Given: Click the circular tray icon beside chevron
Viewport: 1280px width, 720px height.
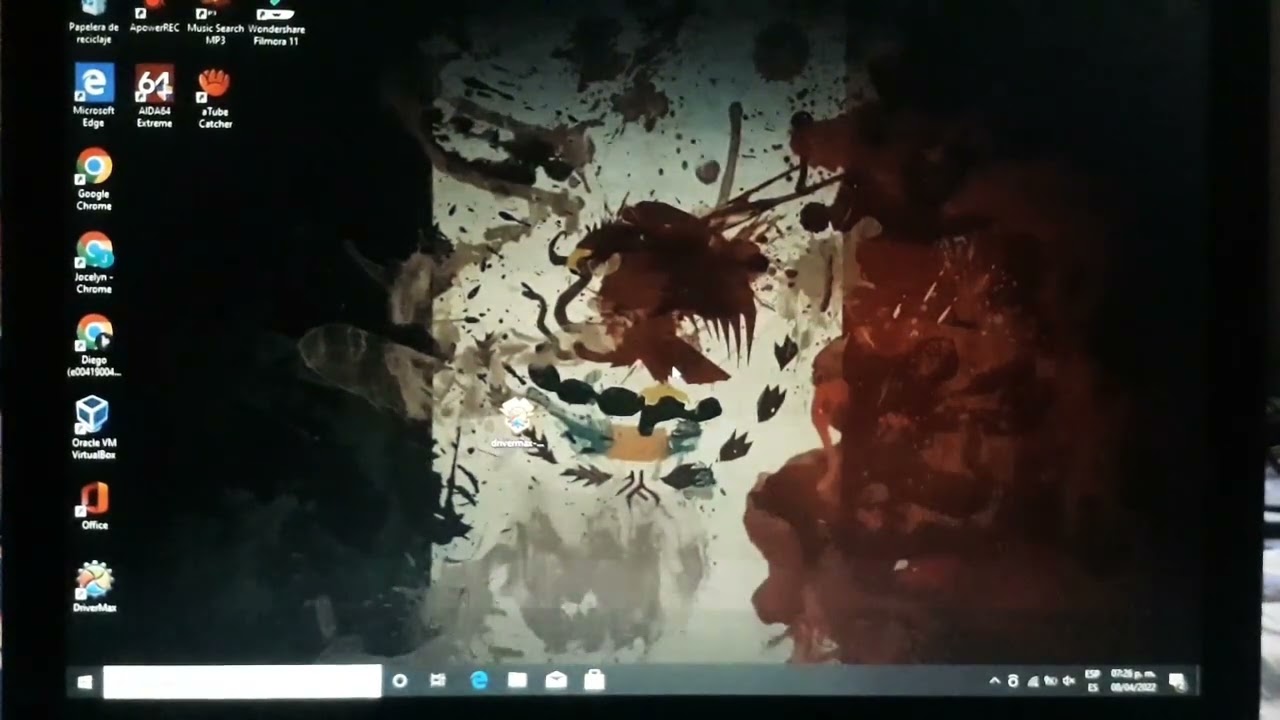Looking at the screenshot, I should (1013, 681).
